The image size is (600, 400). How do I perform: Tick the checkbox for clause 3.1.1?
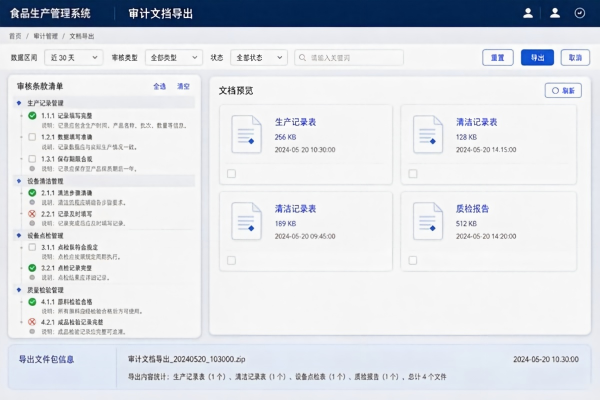click(32, 247)
